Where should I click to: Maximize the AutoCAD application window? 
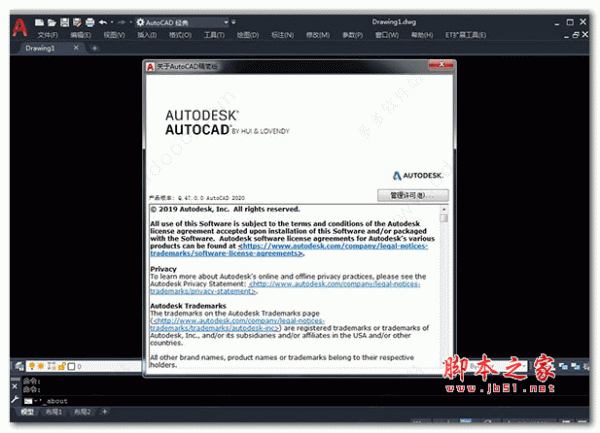point(570,22)
